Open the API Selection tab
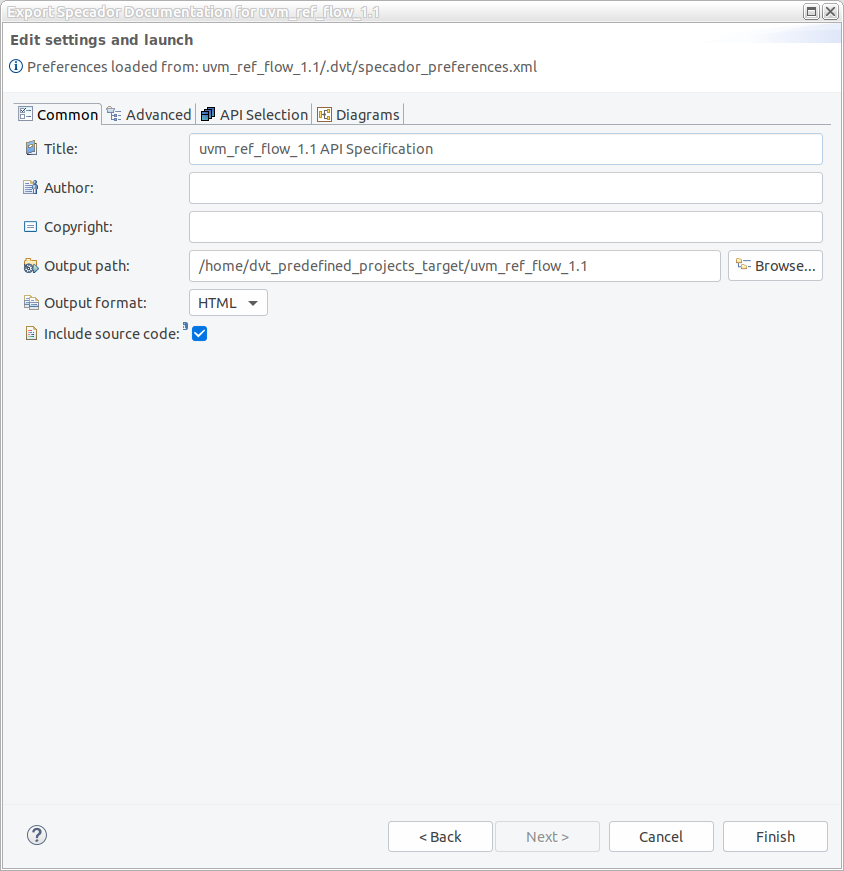 click(x=255, y=115)
